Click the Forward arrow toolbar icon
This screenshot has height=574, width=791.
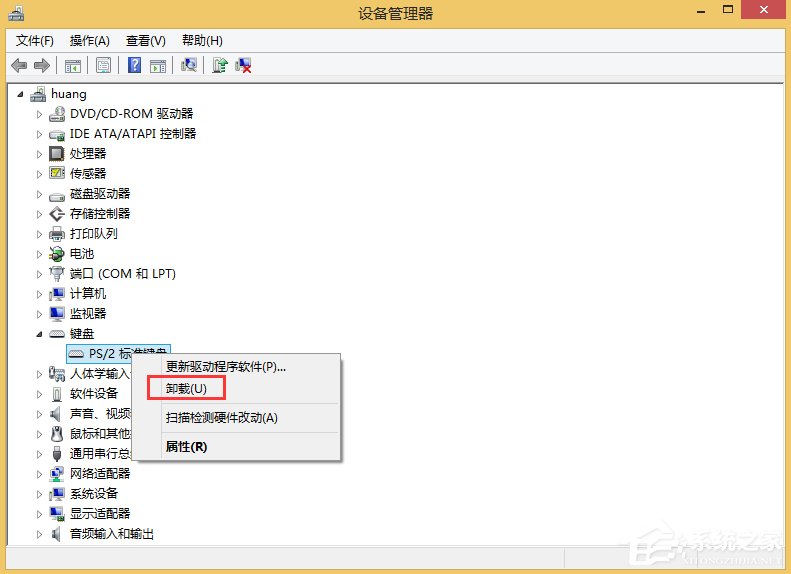(x=42, y=65)
